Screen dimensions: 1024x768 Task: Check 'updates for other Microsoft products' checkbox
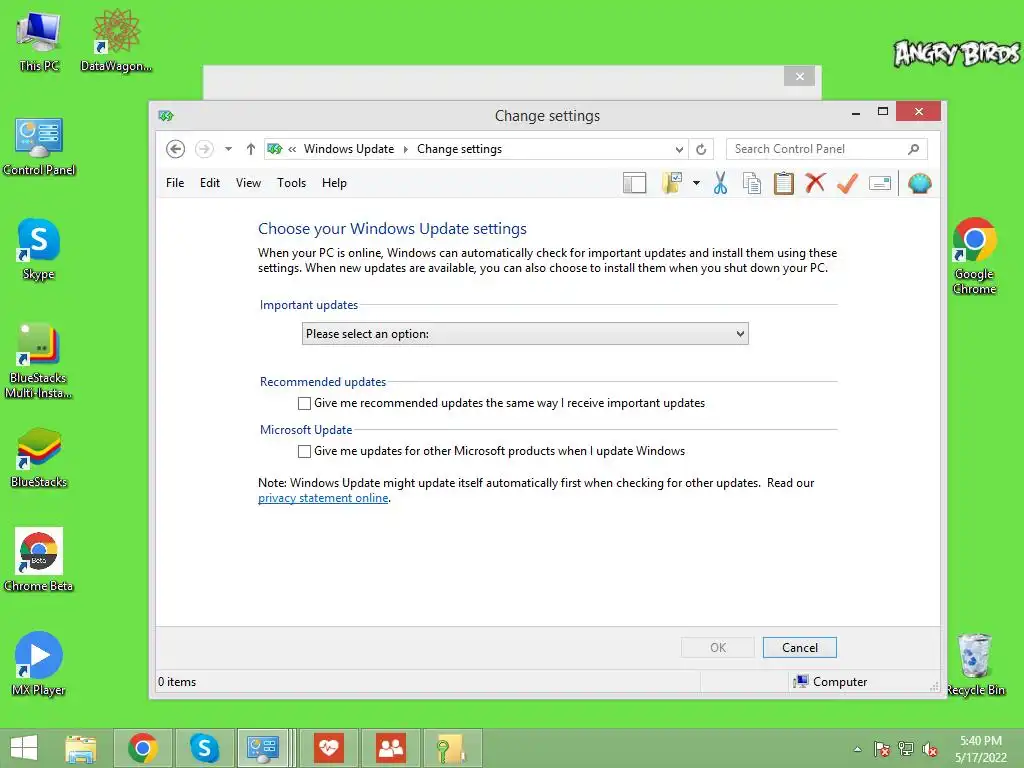click(x=304, y=451)
